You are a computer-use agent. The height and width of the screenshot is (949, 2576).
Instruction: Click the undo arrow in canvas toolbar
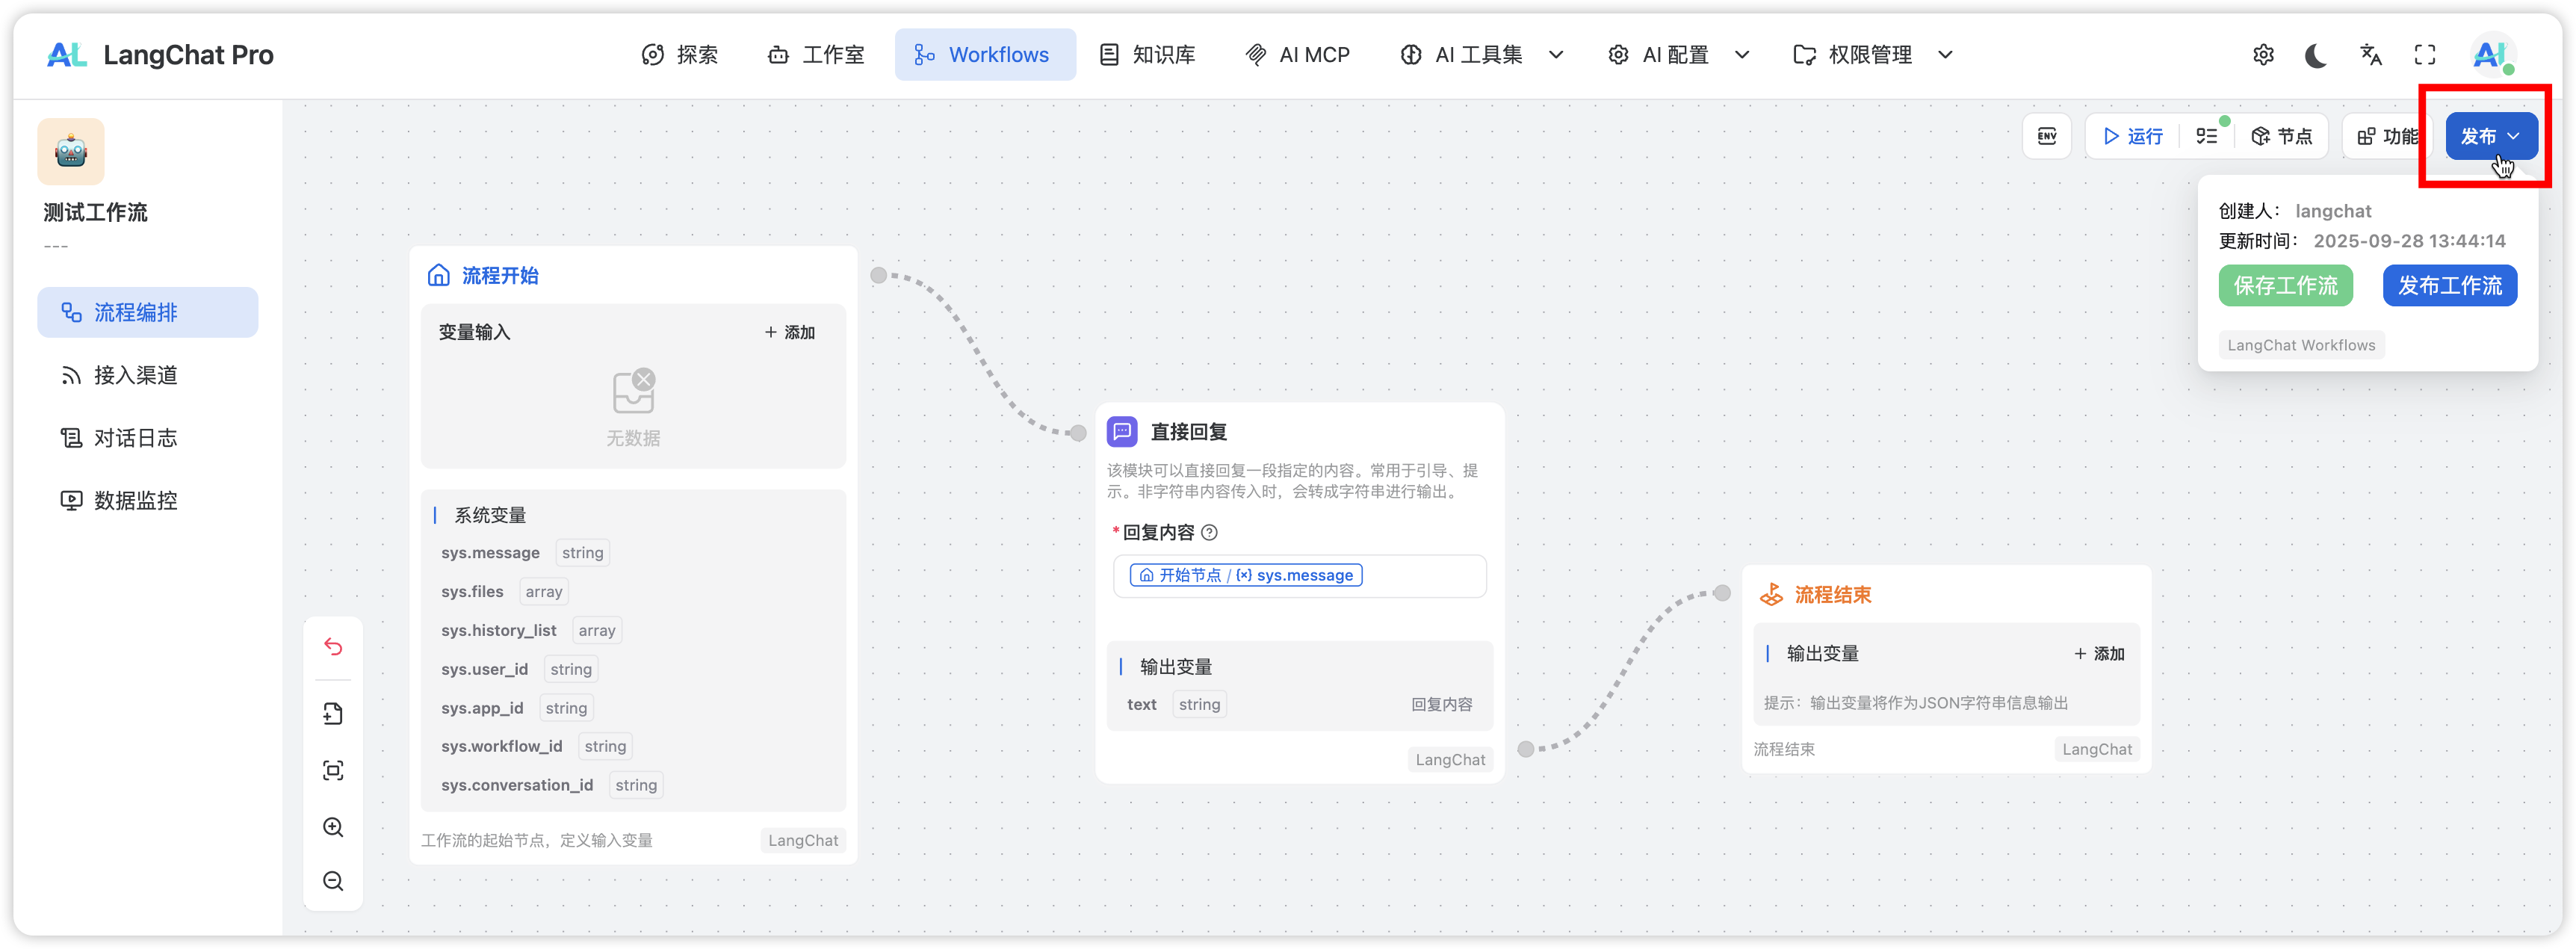click(x=333, y=647)
